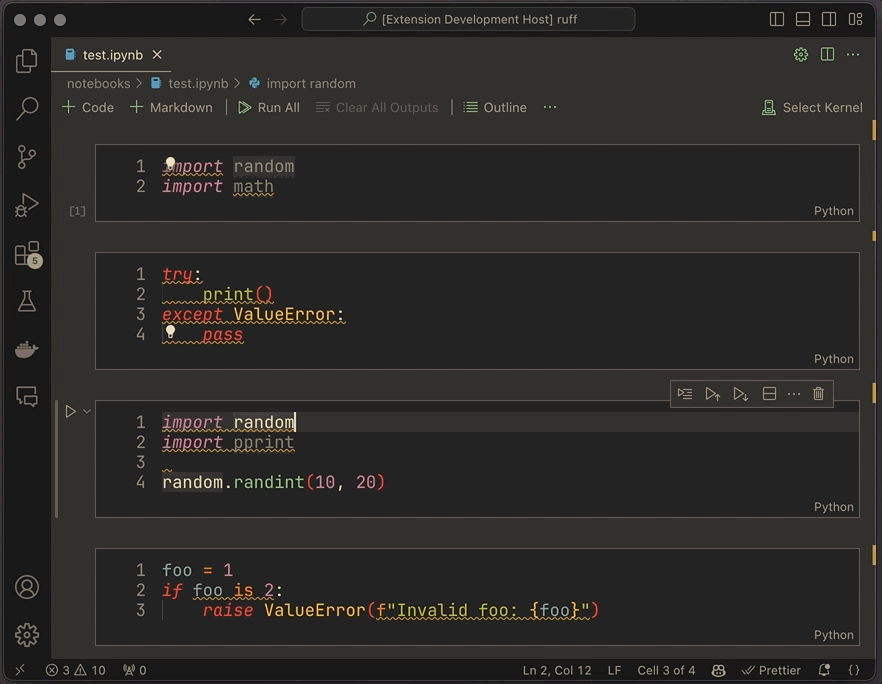This screenshot has height=684, width=882.
Task: Execute Above Cells from cell toolbar
Action: [x=713, y=394]
